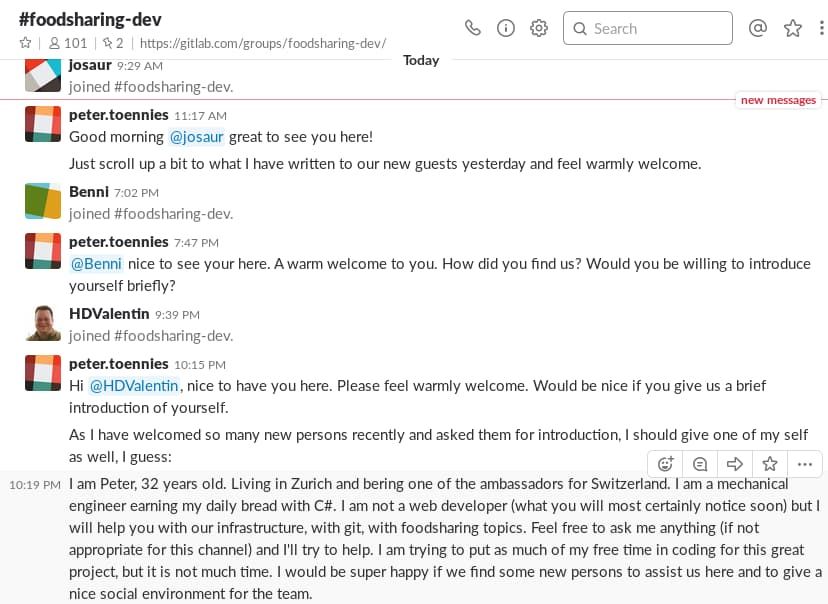Star the #foodsharing-dev channel

(25, 43)
